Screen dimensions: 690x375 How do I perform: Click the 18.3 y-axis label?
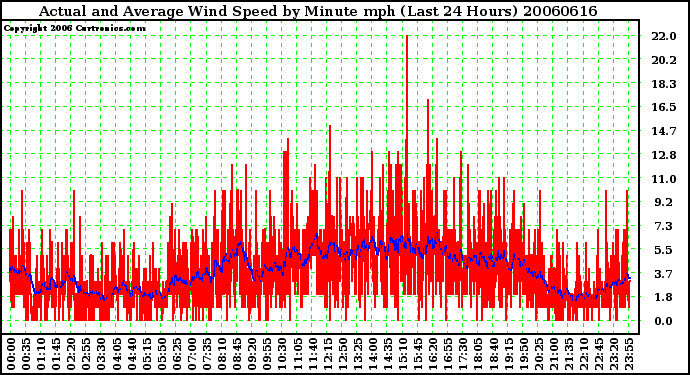(x=664, y=84)
